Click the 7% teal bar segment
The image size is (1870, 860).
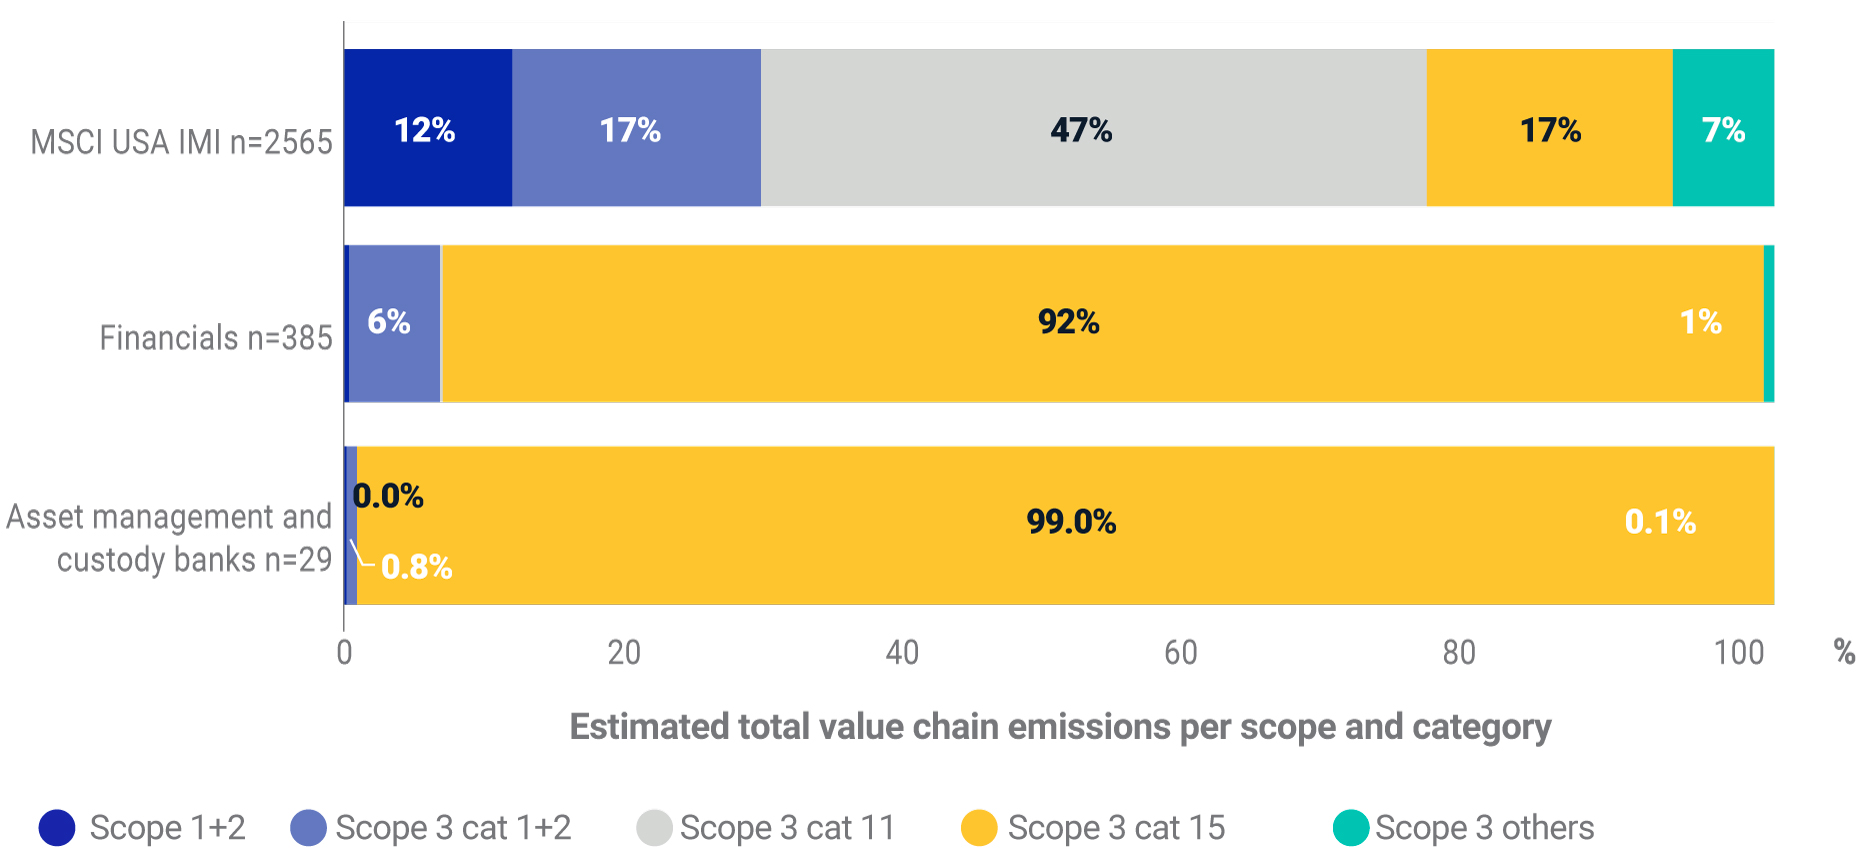click(1723, 128)
